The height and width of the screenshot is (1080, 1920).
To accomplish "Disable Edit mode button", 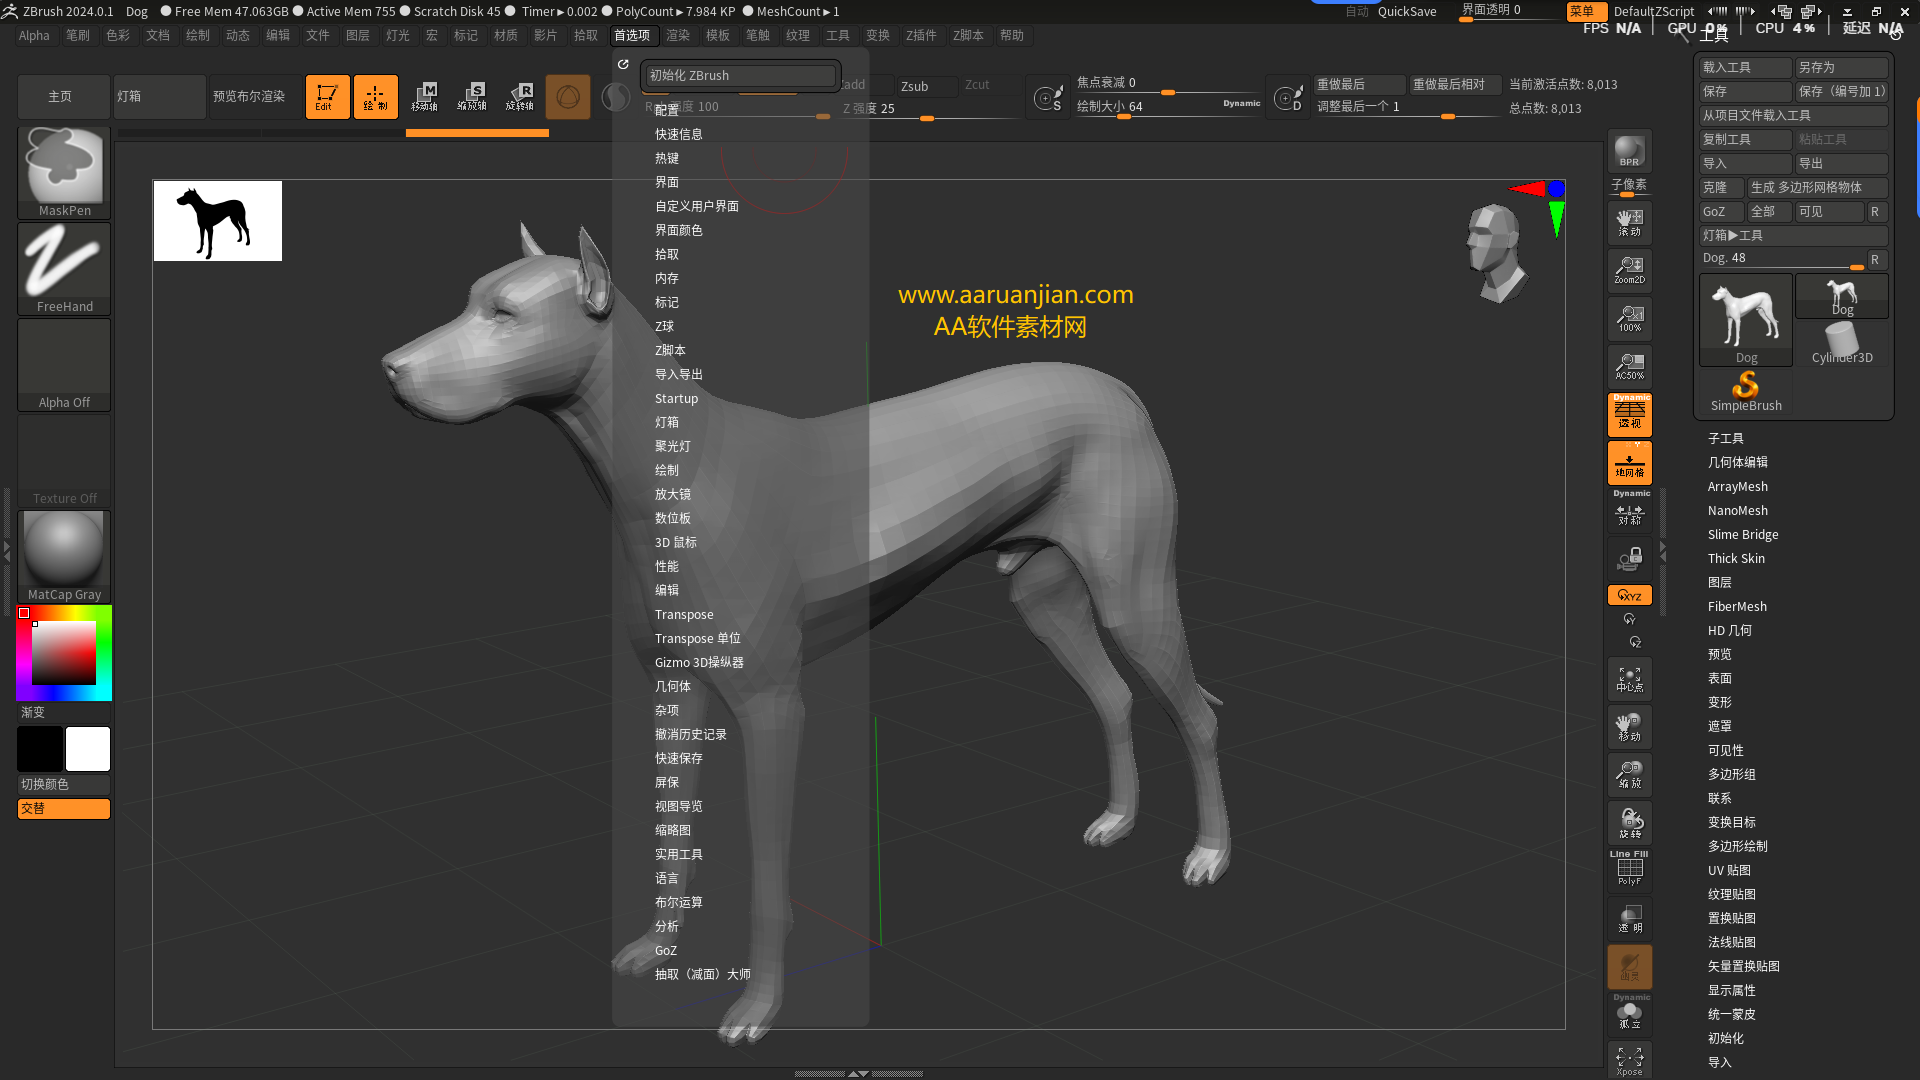I will (327, 96).
